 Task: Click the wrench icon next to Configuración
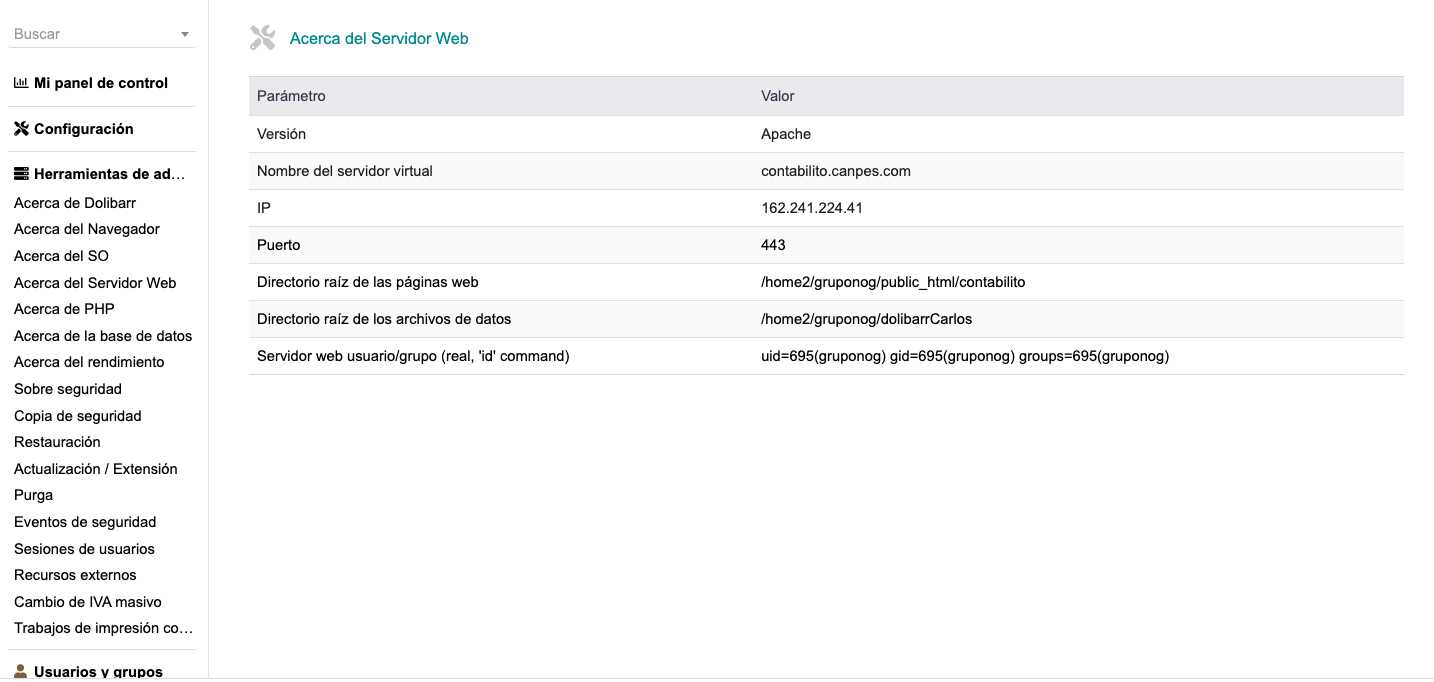point(21,129)
